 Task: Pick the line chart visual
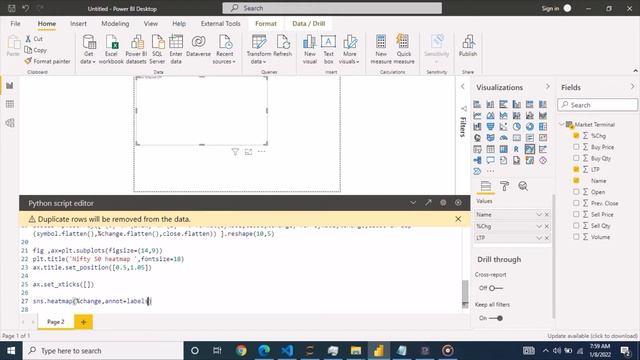point(477,116)
